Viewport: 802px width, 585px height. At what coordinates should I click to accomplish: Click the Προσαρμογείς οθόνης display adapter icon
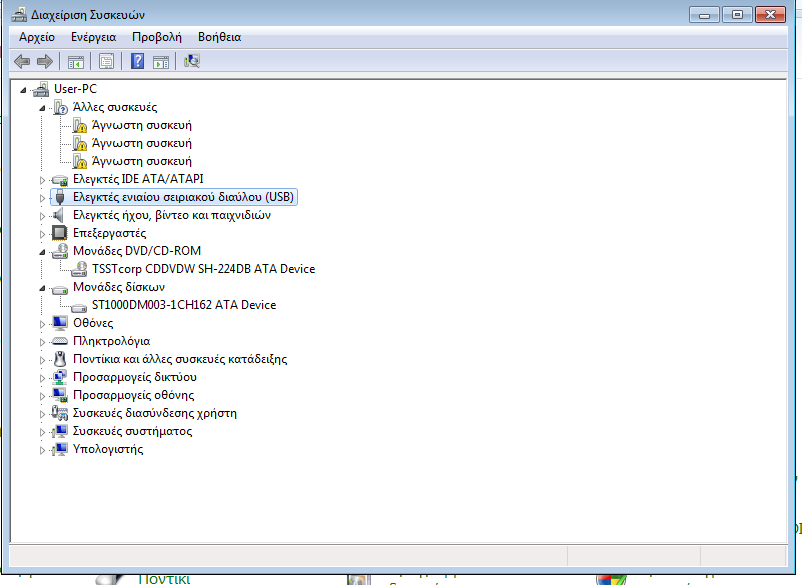[x=60, y=395]
